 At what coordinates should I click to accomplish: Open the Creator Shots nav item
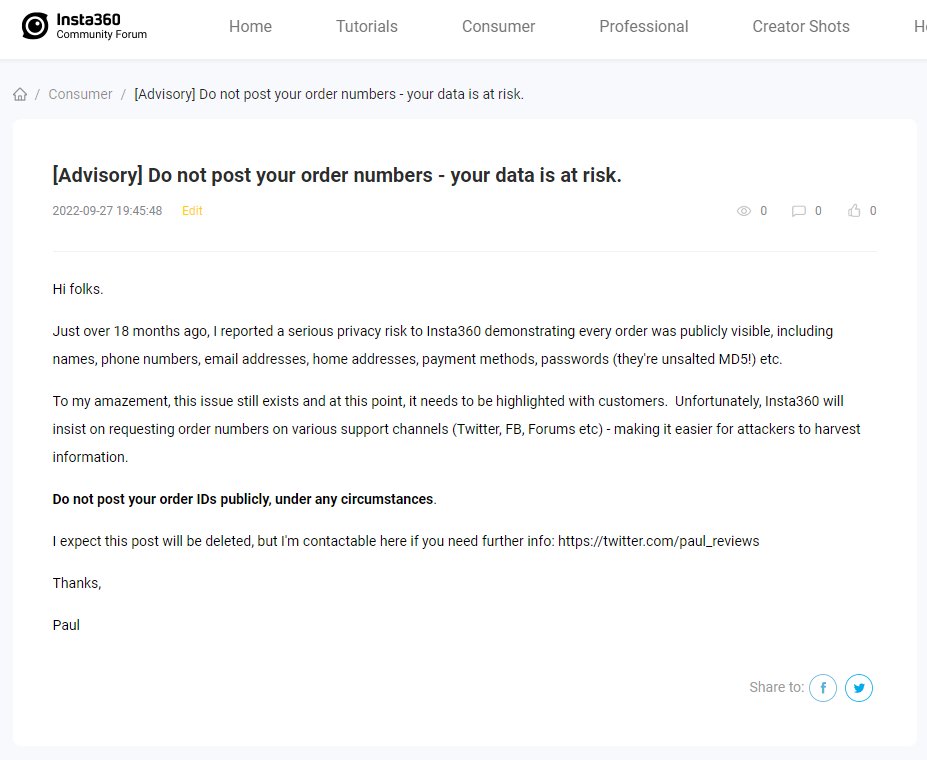pyautogui.click(x=800, y=27)
